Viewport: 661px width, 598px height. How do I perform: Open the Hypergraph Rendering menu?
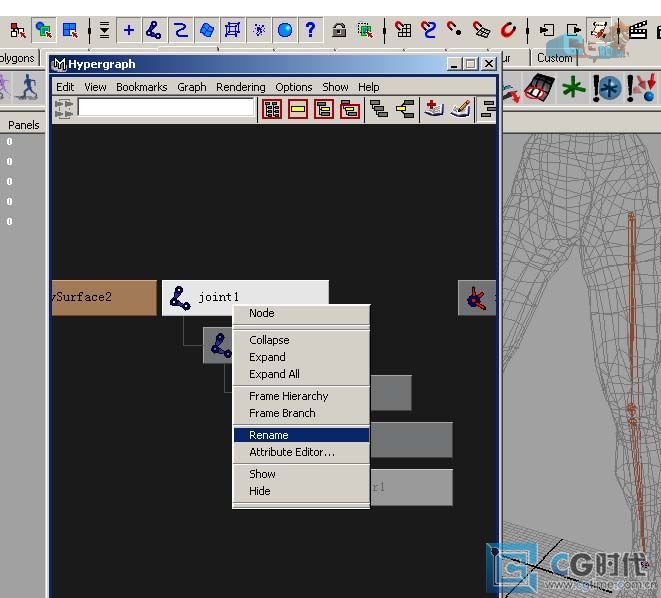click(x=241, y=87)
